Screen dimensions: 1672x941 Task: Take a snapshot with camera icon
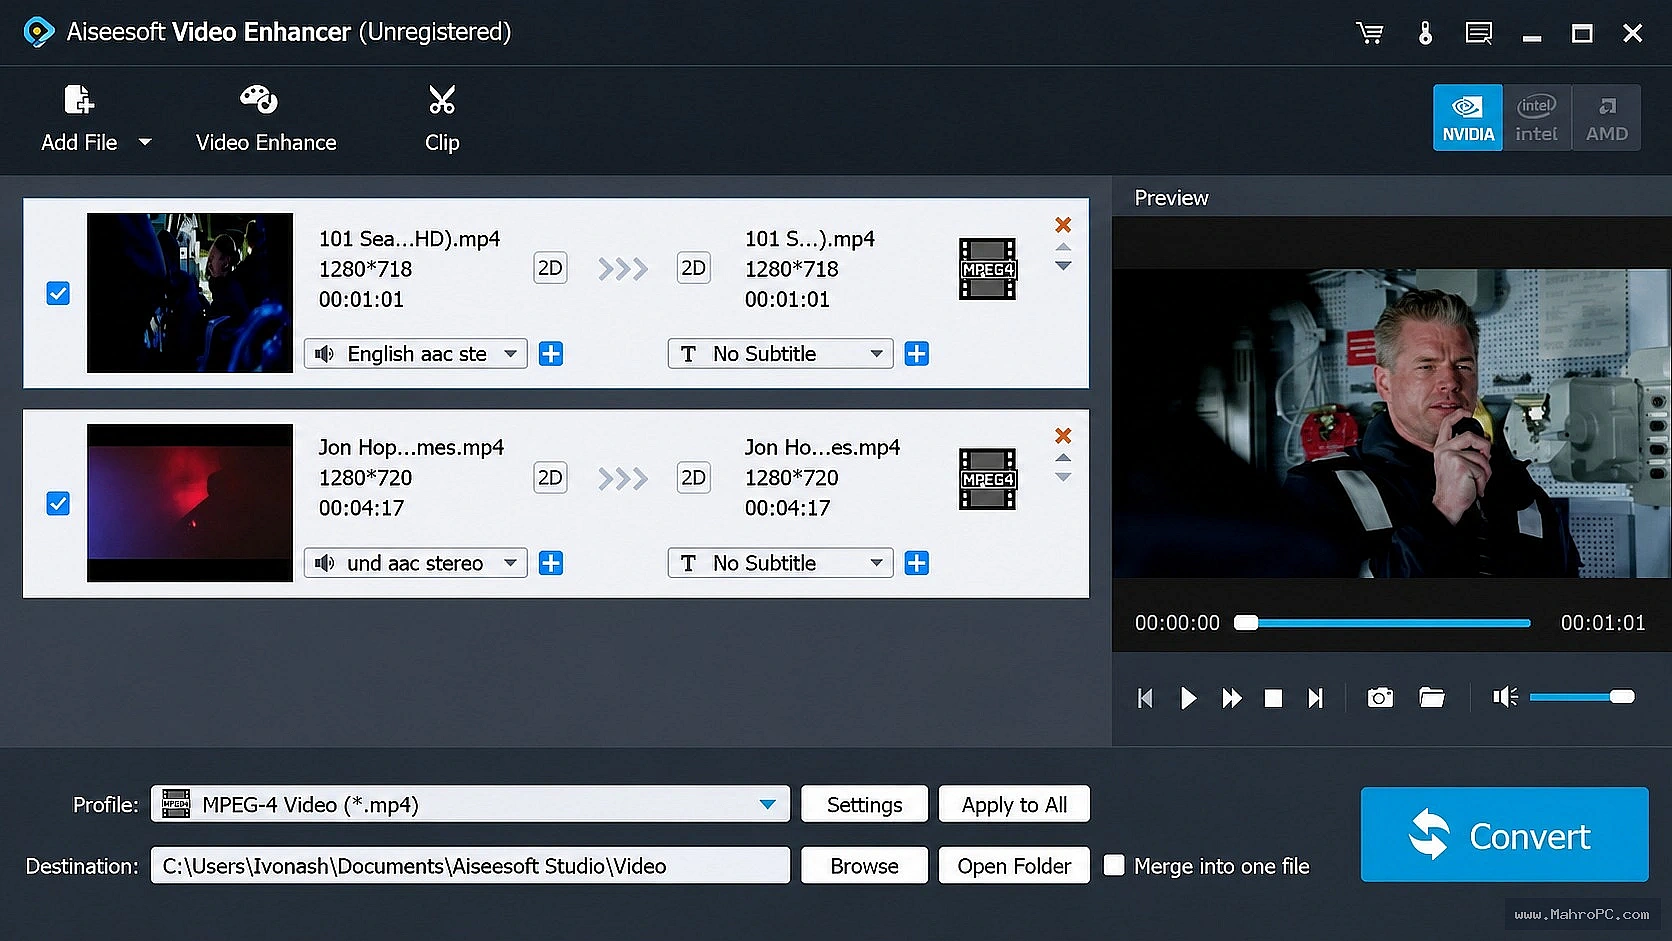pyautogui.click(x=1380, y=697)
